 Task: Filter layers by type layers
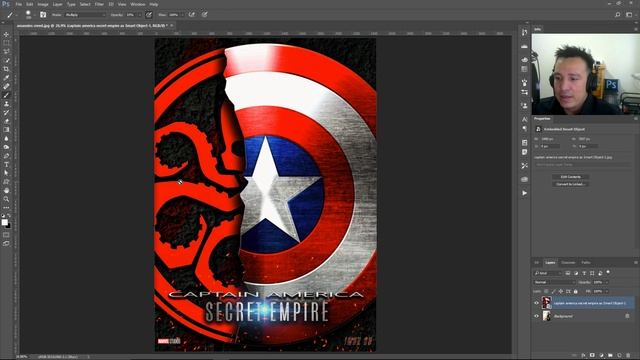[x=584, y=273]
